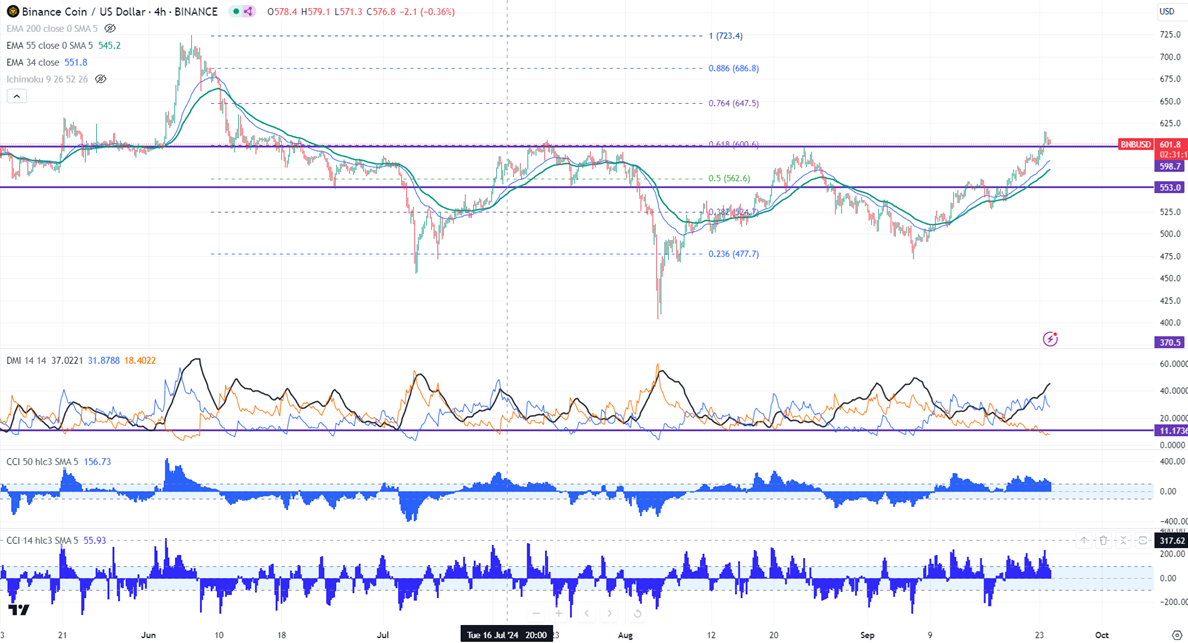Open the USD currency selector

pos(1167,11)
